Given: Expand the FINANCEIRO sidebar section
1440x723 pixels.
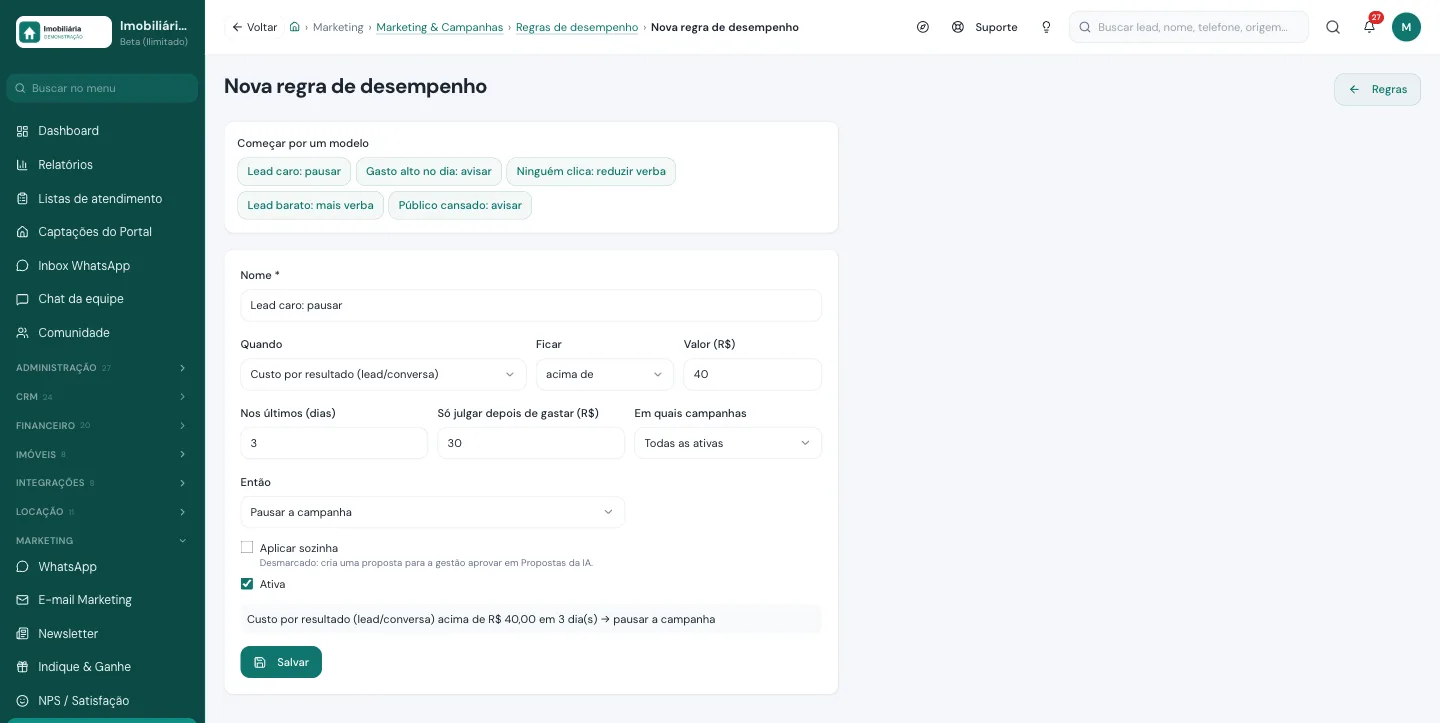Looking at the screenshot, I should click(102, 426).
